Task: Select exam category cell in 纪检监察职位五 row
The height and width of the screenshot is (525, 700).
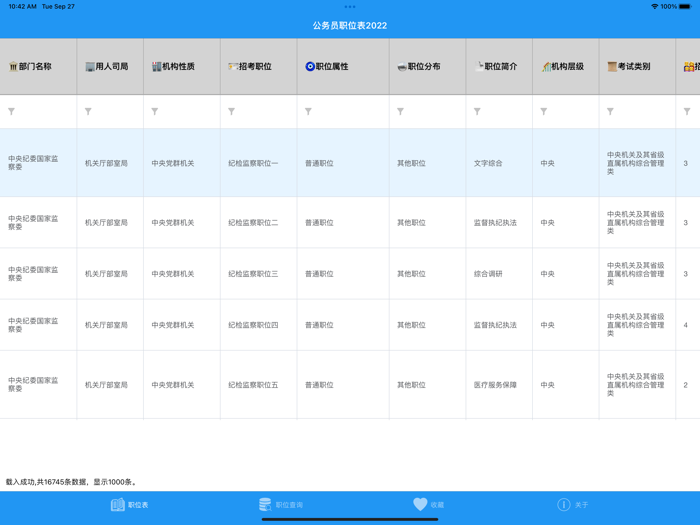Action: tap(635, 385)
